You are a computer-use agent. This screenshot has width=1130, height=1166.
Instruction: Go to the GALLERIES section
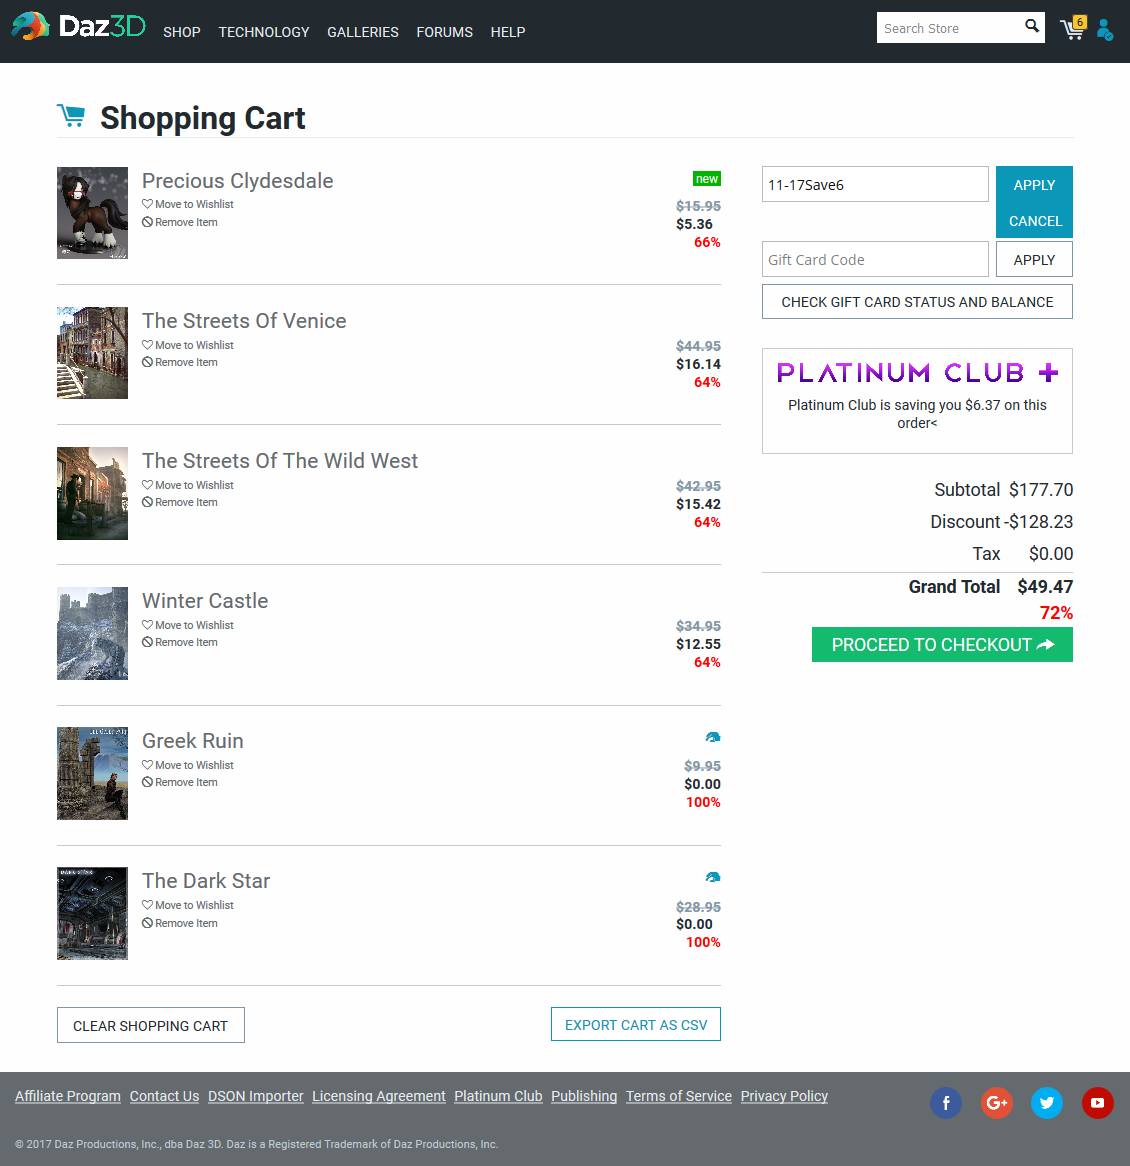point(362,32)
